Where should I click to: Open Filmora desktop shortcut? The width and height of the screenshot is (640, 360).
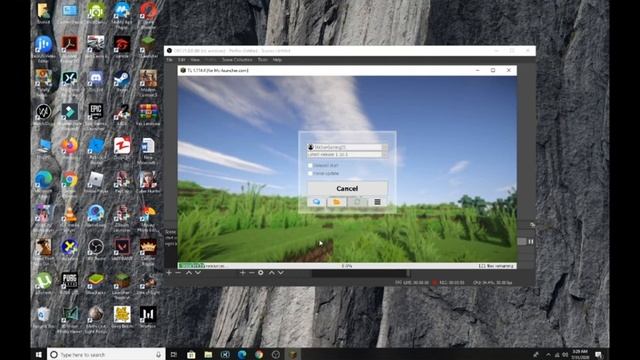69,114
